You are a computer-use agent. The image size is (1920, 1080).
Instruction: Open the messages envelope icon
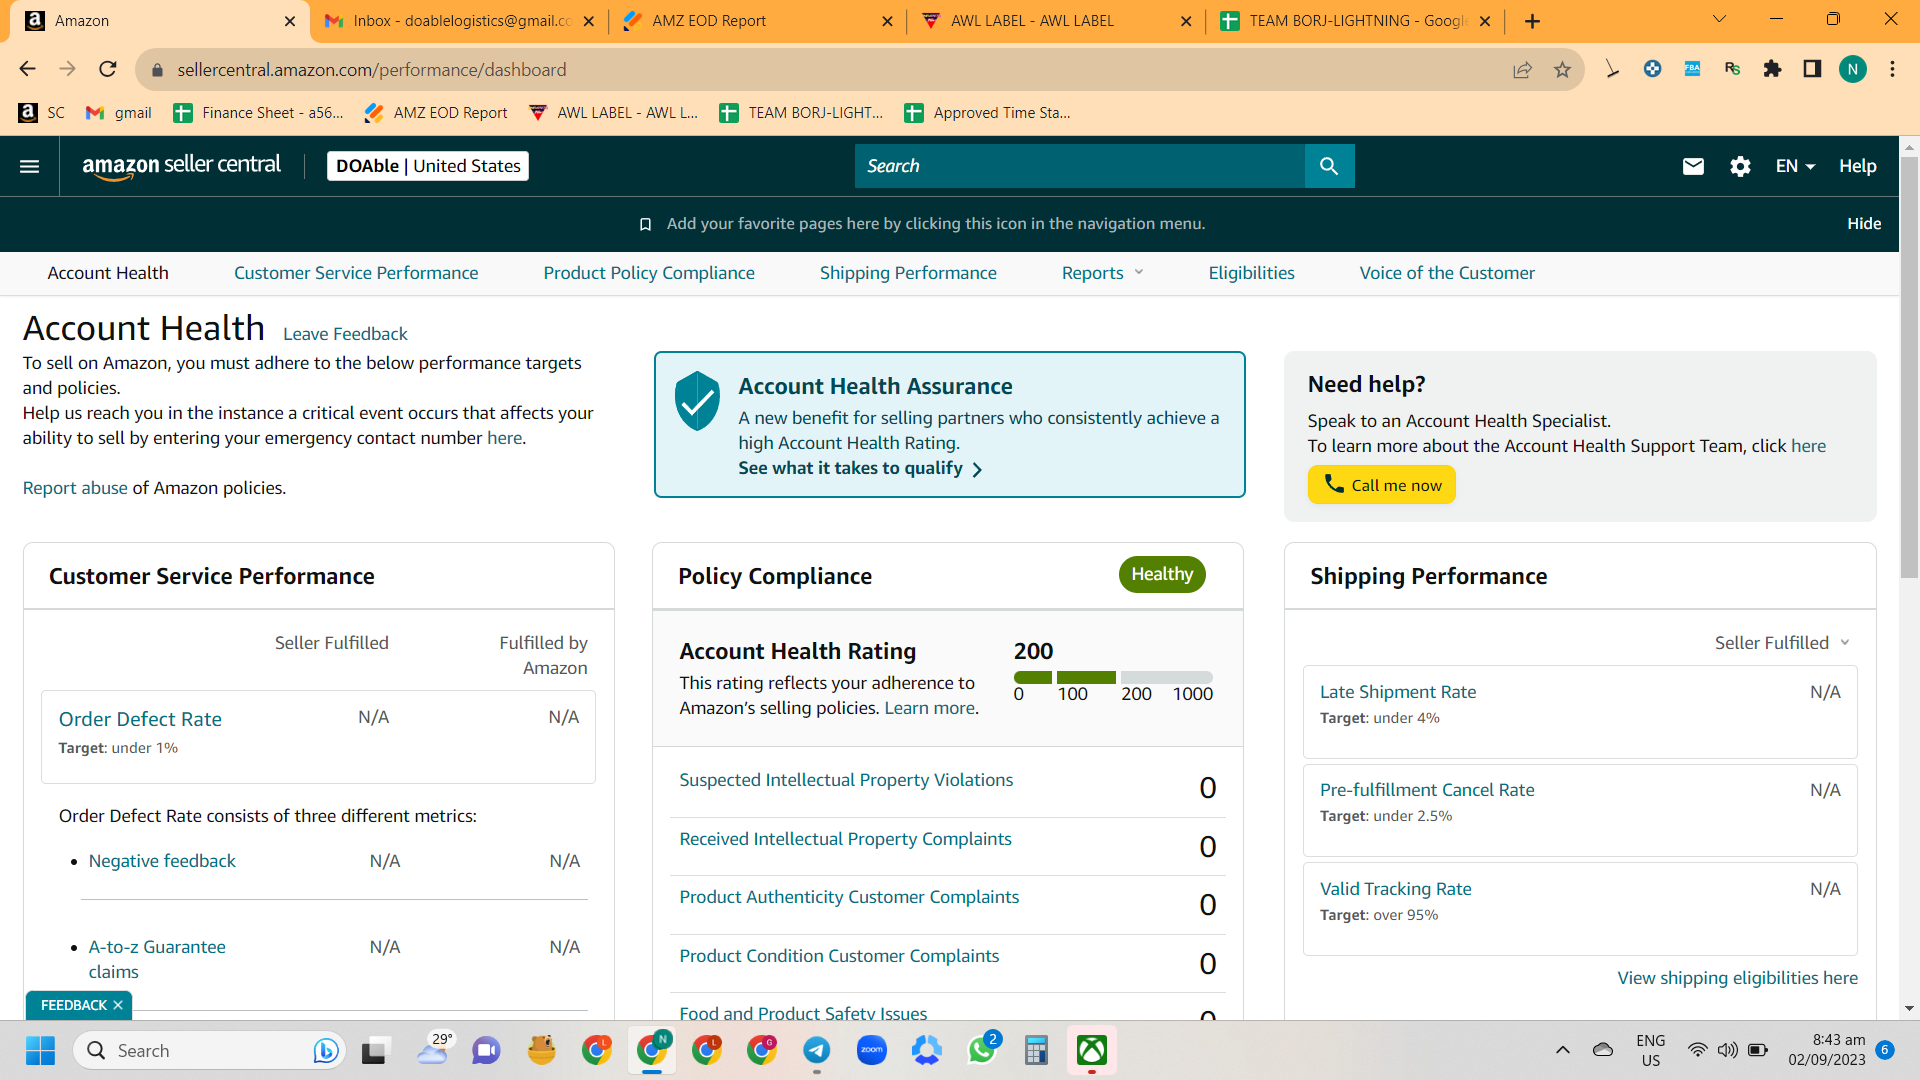[1693, 166]
